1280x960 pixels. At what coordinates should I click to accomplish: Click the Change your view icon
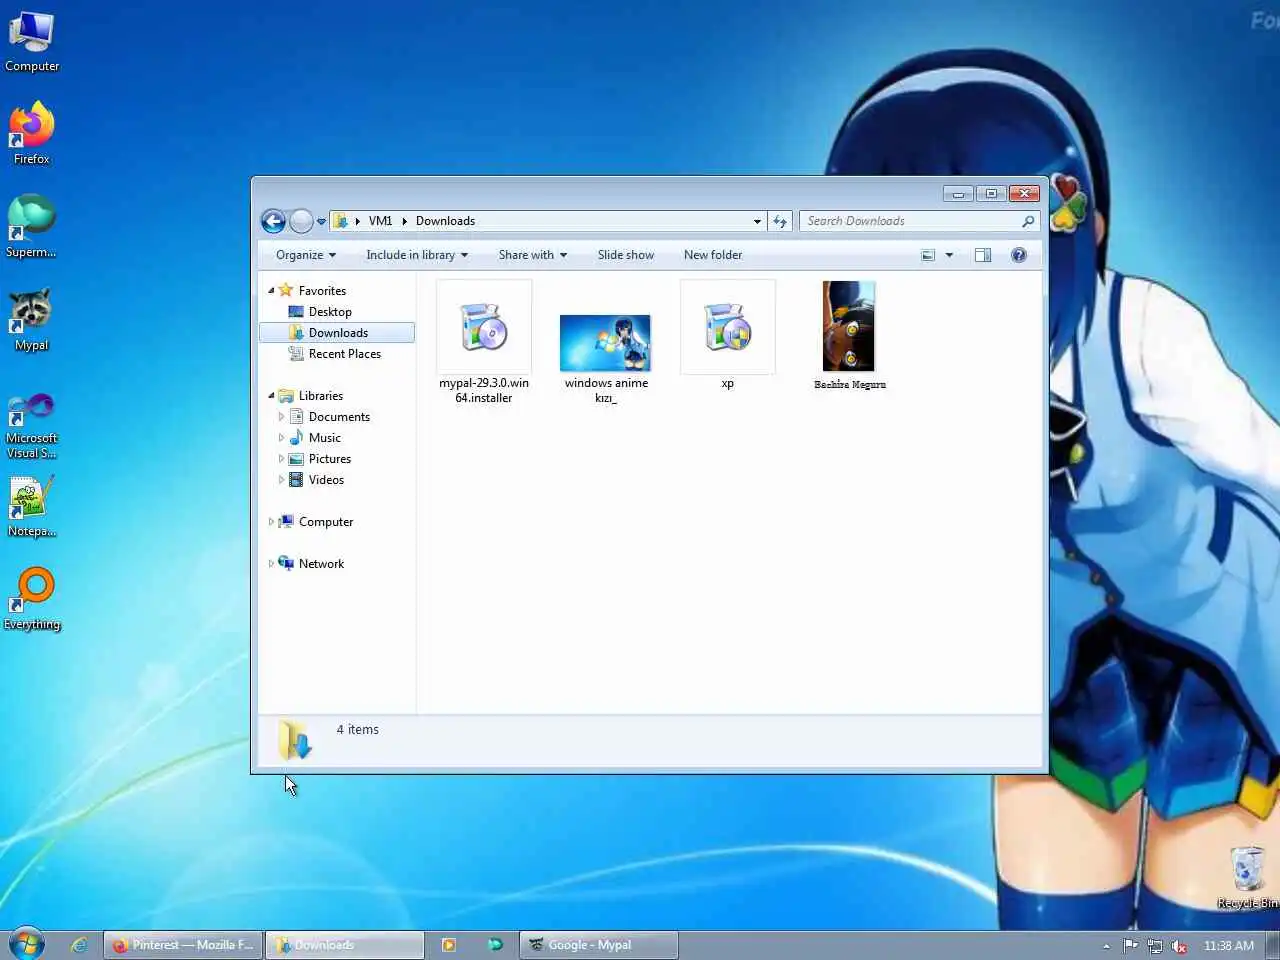pos(928,255)
